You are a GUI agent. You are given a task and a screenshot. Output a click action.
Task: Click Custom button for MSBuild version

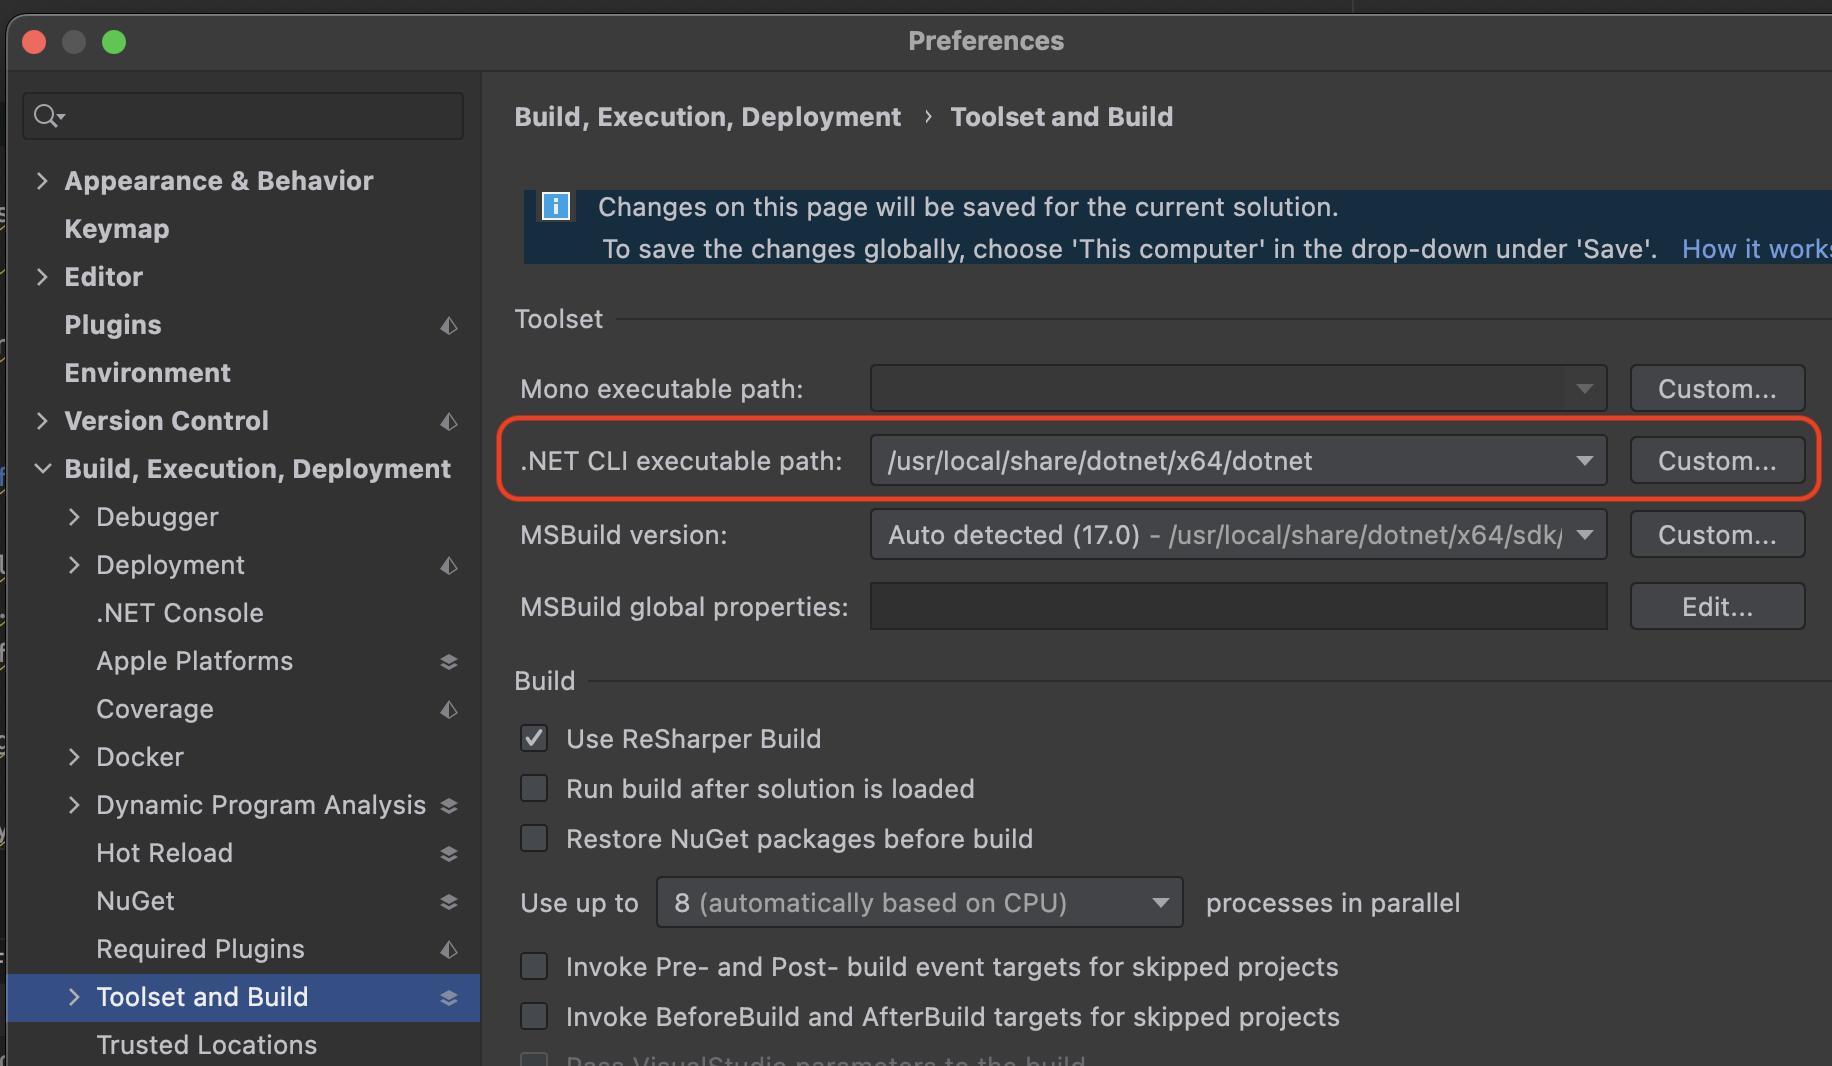pyautogui.click(x=1717, y=535)
